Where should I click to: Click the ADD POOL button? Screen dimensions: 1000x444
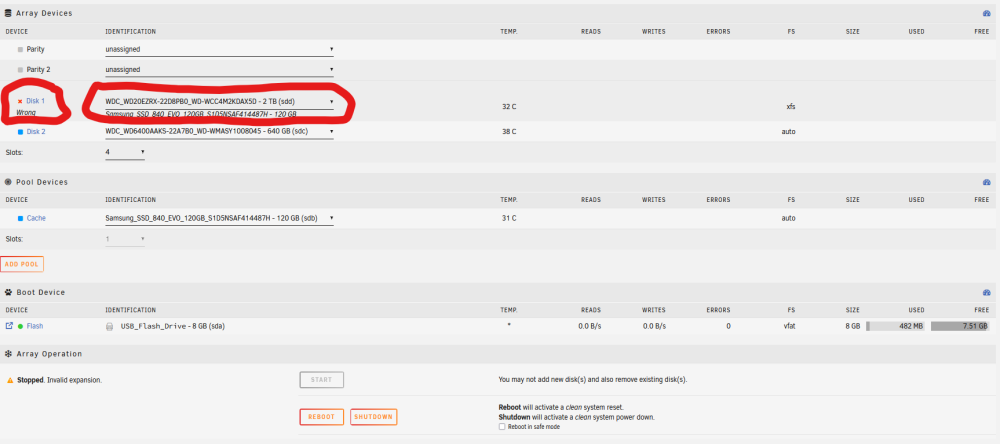point(22,264)
